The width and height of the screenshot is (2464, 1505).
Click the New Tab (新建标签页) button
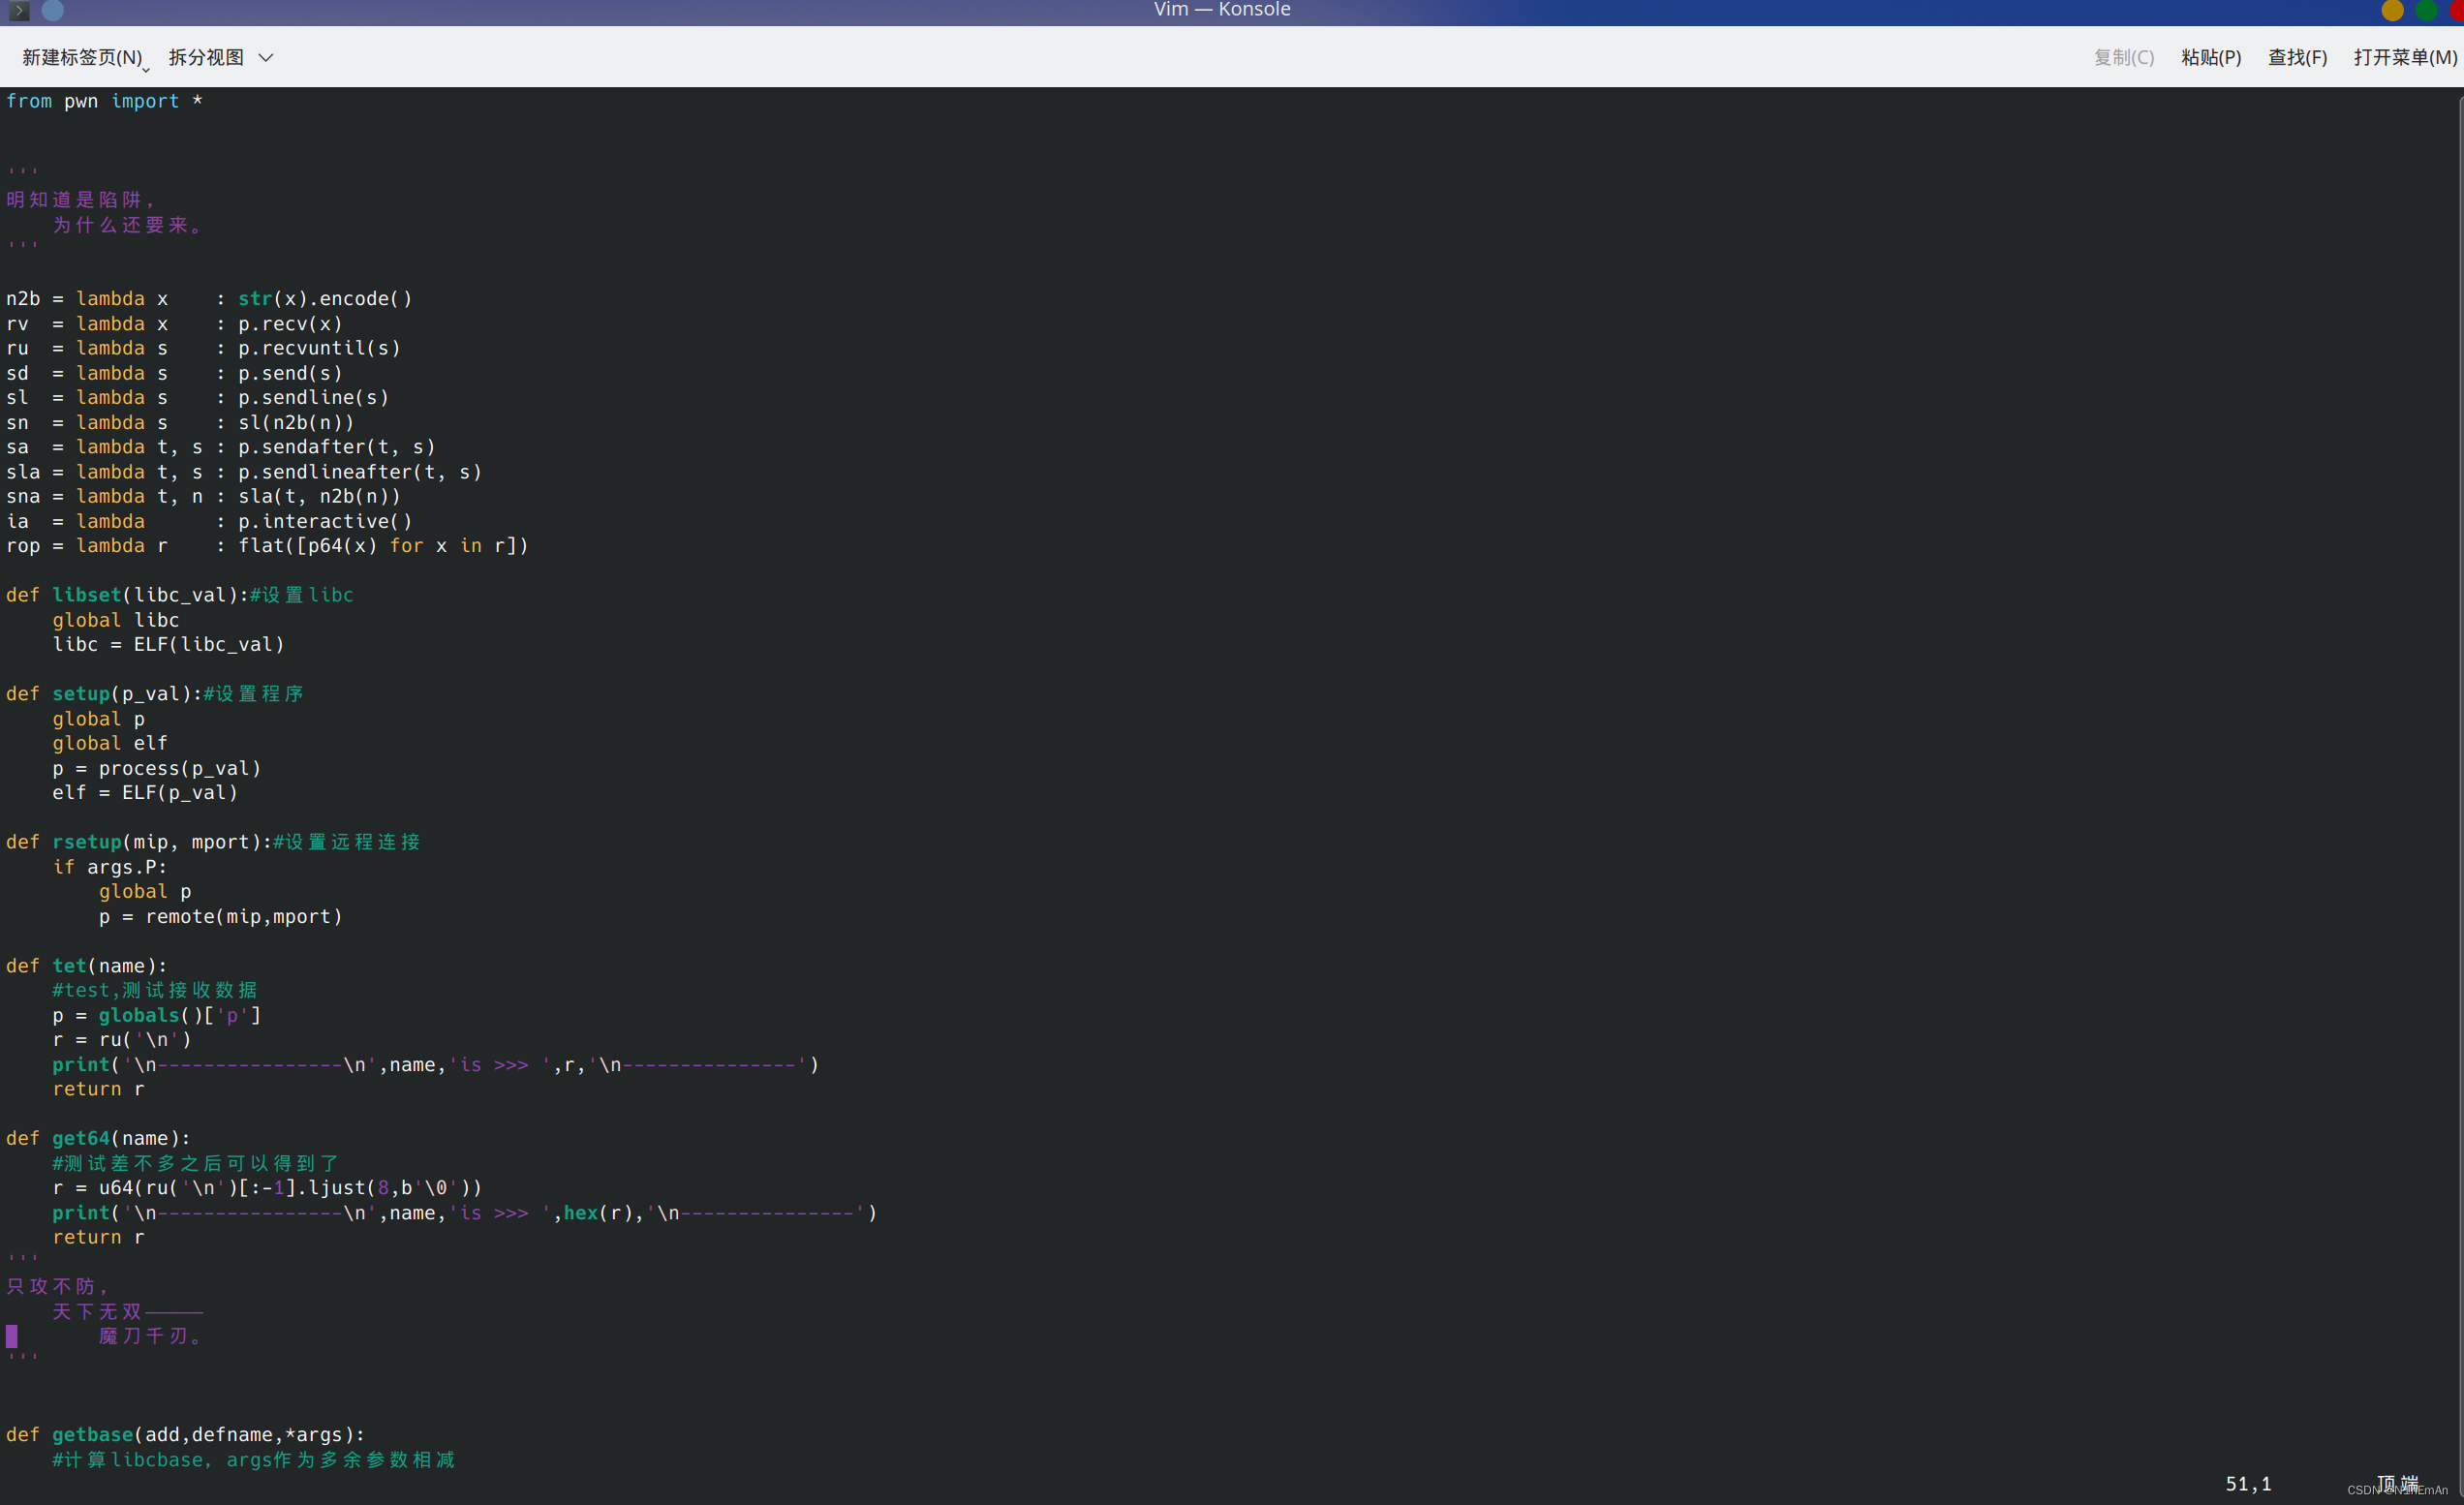[x=81, y=58]
